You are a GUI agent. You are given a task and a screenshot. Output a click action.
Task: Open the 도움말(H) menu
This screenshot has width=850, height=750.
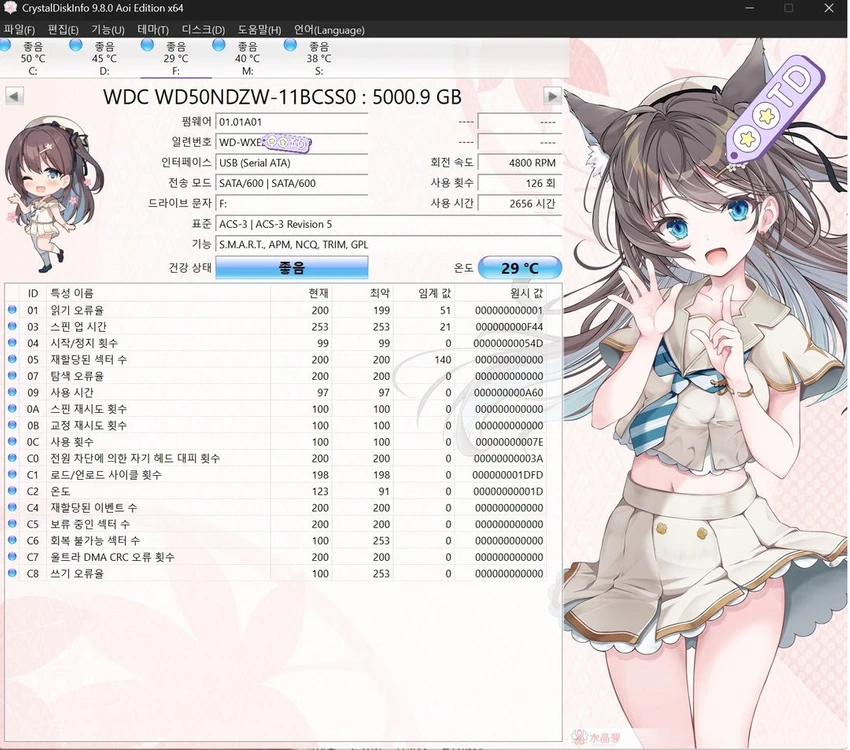click(259, 30)
